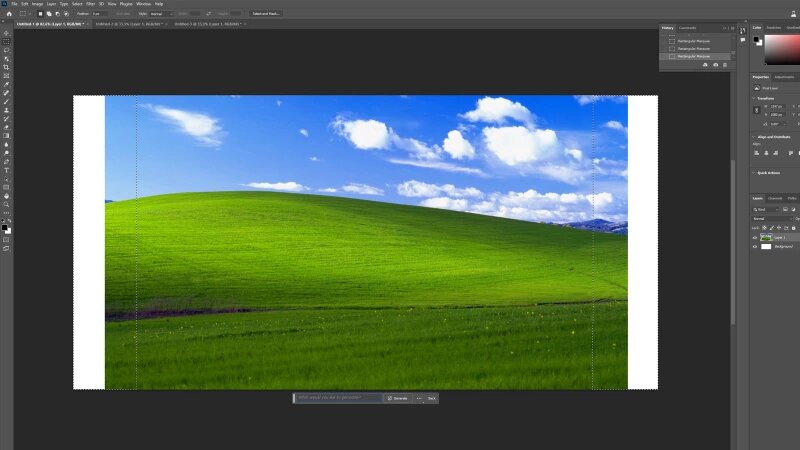Click the foreground color swatch in Color panel
Viewport: 800px width, 450px height.
(x=756, y=39)
